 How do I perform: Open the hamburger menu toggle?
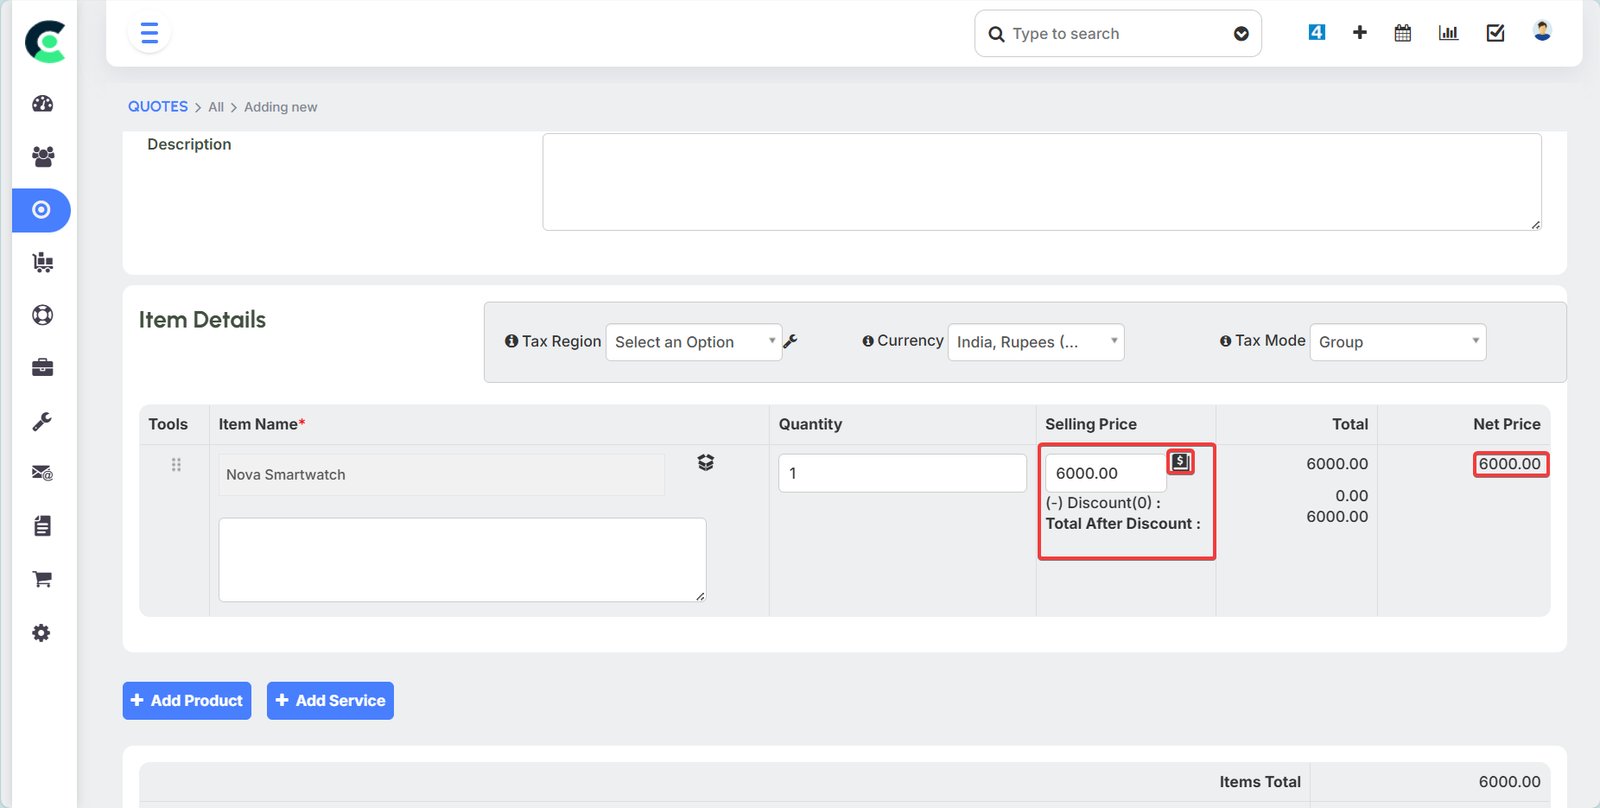tap(149, 34)
